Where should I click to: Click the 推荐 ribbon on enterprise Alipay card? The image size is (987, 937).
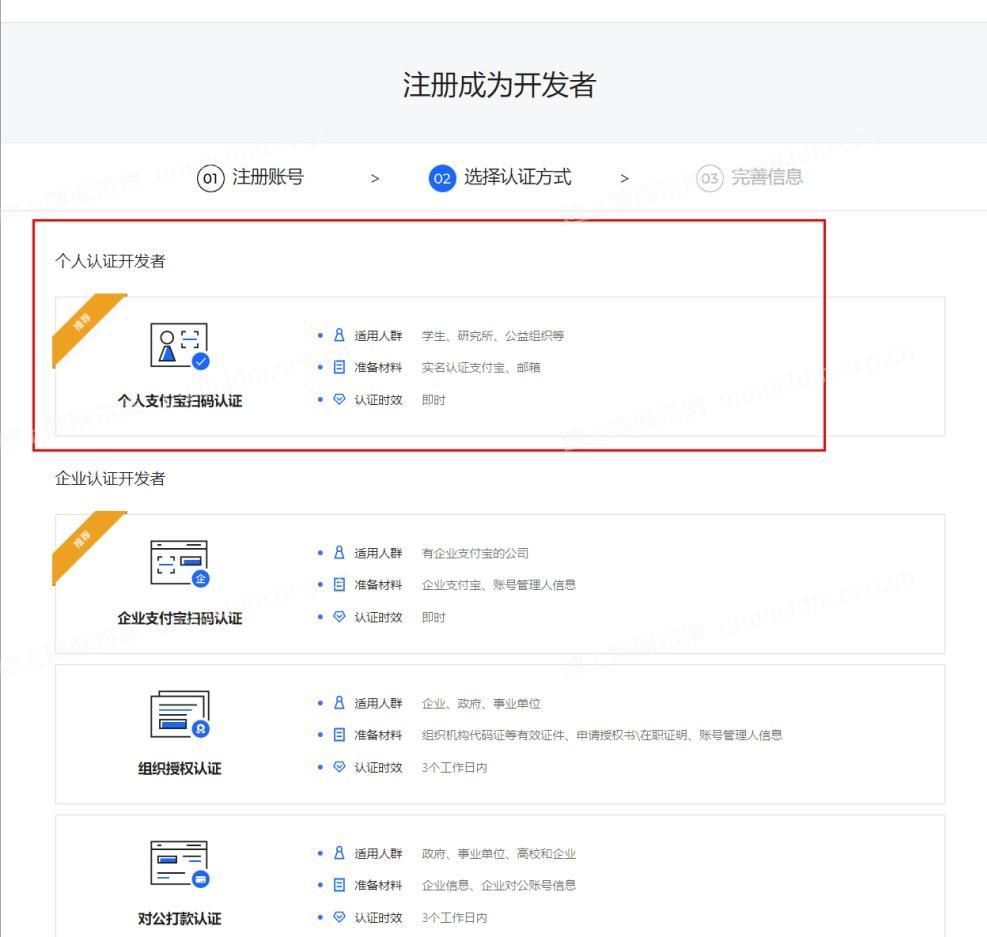(82, 540)
